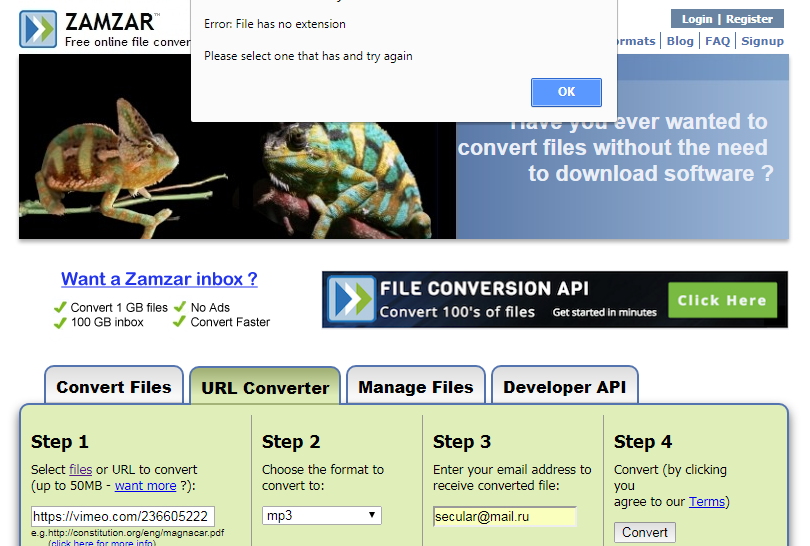Click the Convert button

pos(645,533)
